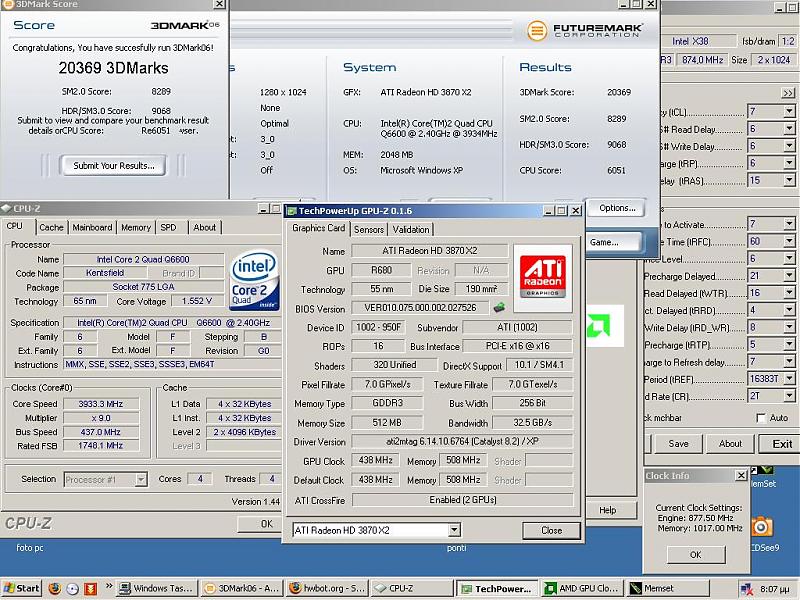The image size is (800, 600).
Task: Open the Mainboard tab in CPU-Z
Action: (x=92, y=228)
